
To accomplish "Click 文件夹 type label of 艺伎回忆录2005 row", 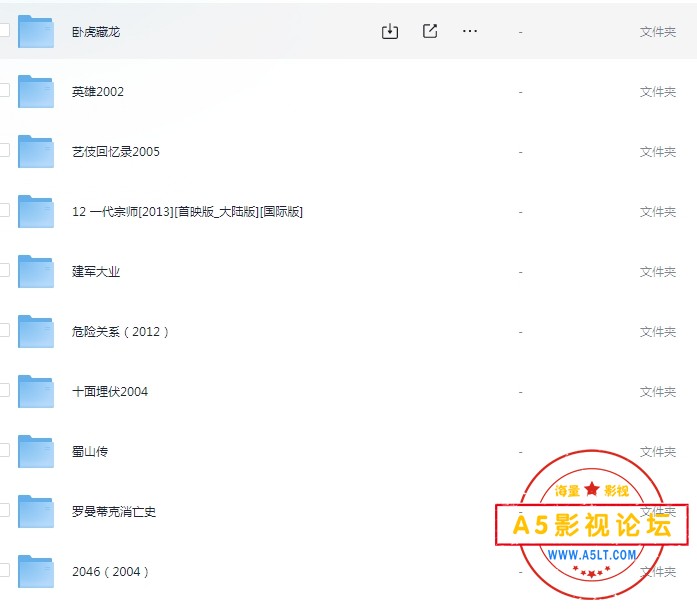I will point(658,152).
